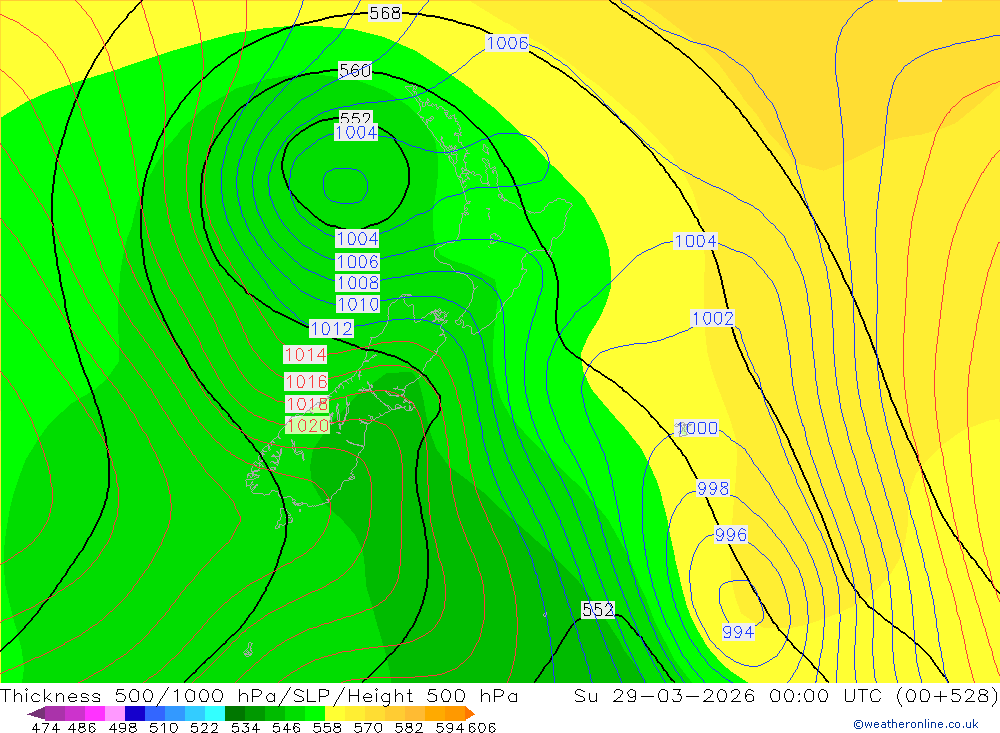Select the 1004 label just above the stacked 1006
Image resolution: width=1000 pixels, height=733 pixels.
point(357,239)
